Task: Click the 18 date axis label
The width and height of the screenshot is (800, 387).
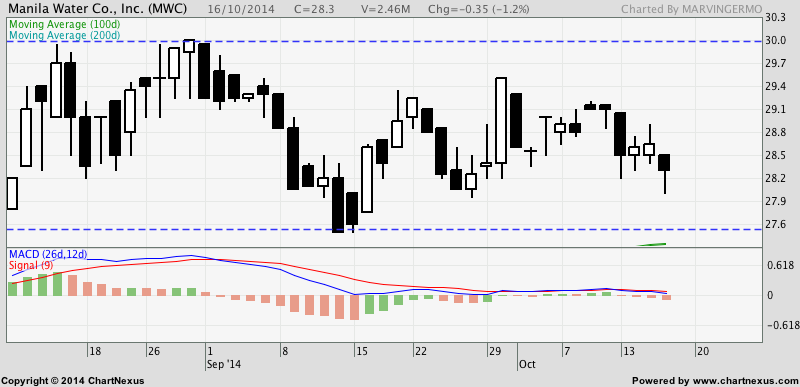Action: [95, 351]
